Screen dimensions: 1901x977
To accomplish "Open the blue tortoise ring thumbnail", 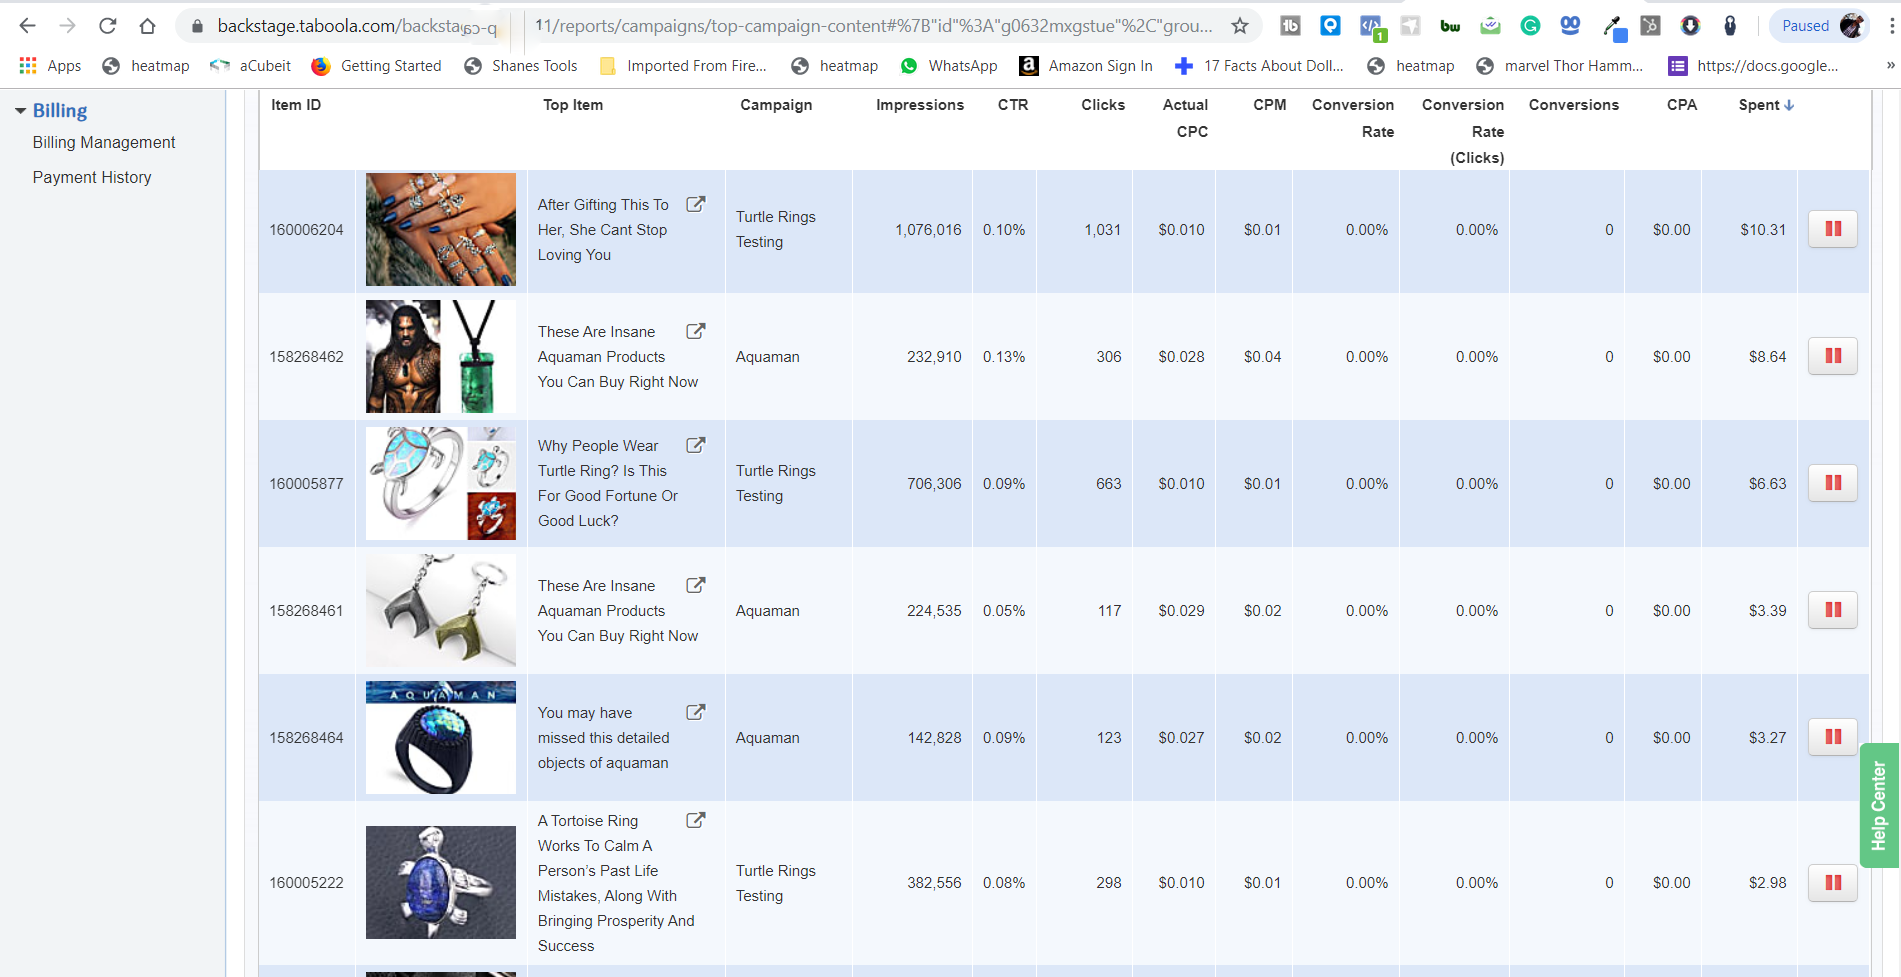I will [x=441, y=882].
